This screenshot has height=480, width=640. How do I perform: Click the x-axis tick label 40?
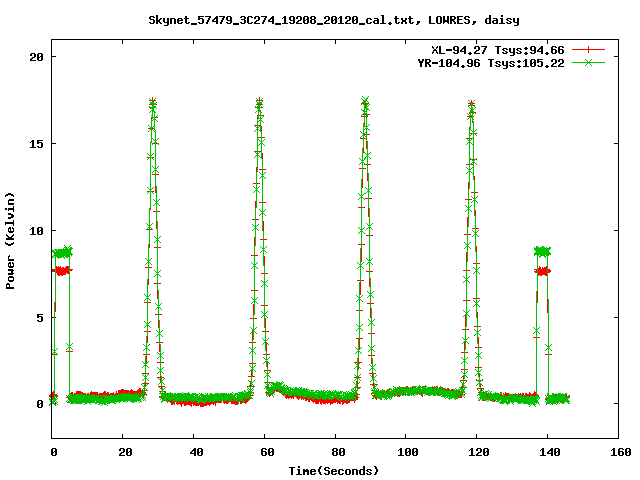194,452
